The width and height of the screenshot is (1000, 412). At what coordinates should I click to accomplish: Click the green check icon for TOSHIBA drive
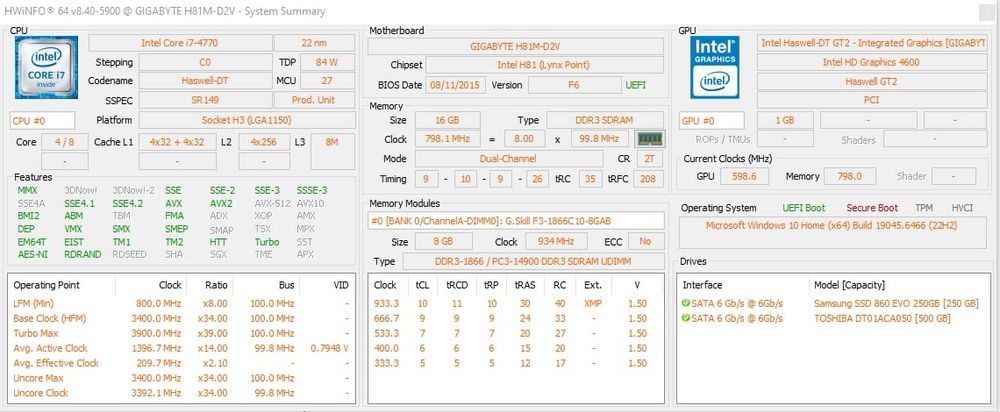686,318
